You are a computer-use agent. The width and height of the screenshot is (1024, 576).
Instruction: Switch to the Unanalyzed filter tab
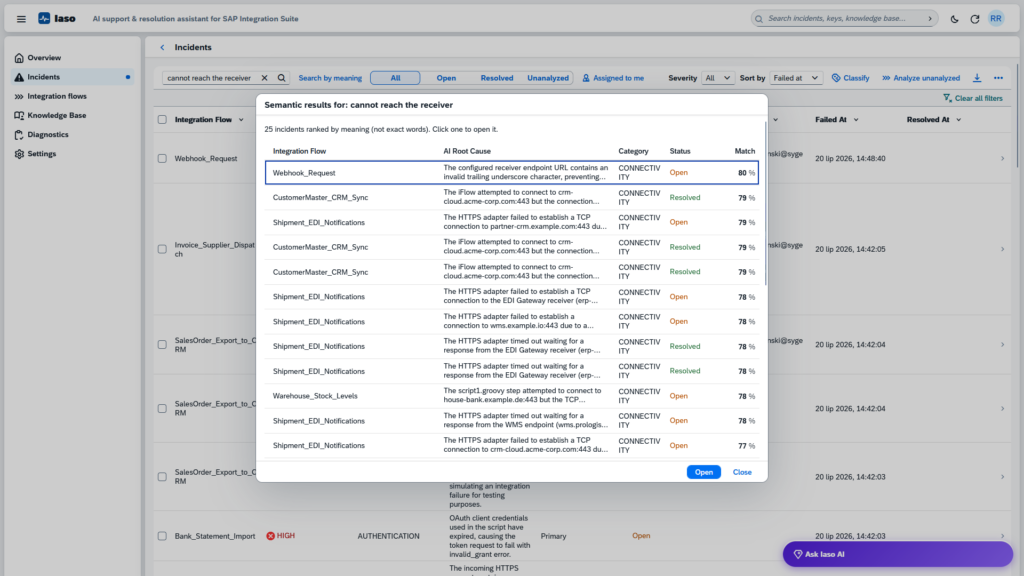pos(547,78)
